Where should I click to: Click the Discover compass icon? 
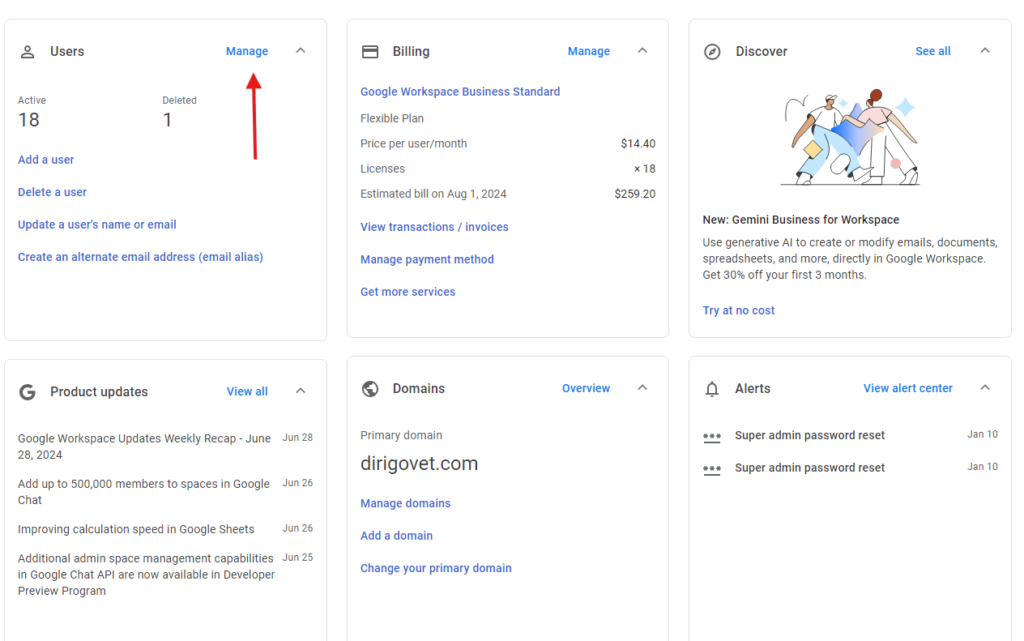(x=712, y=52)
